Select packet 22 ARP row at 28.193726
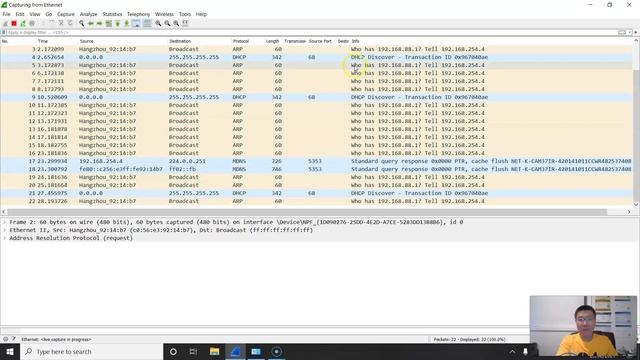Image resolution: width=640 pixels, height=360 pixels. 316,201
